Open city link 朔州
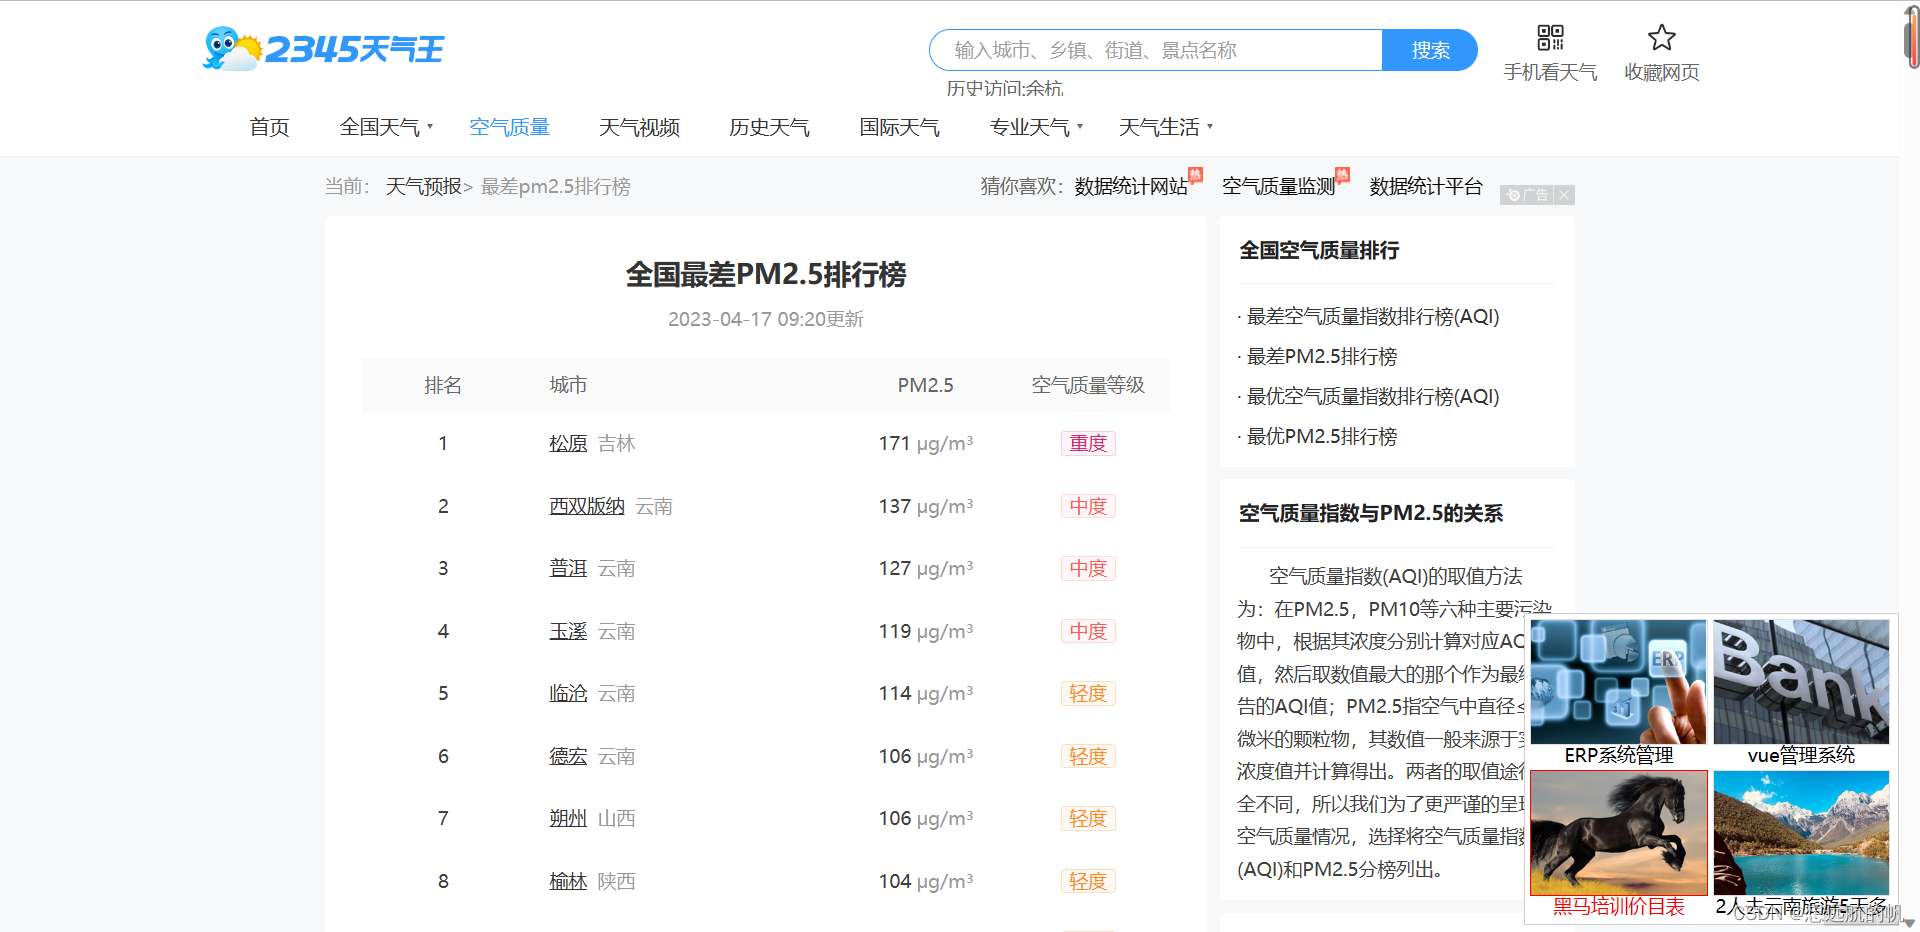1920x932 pixels. coord(568,818)
